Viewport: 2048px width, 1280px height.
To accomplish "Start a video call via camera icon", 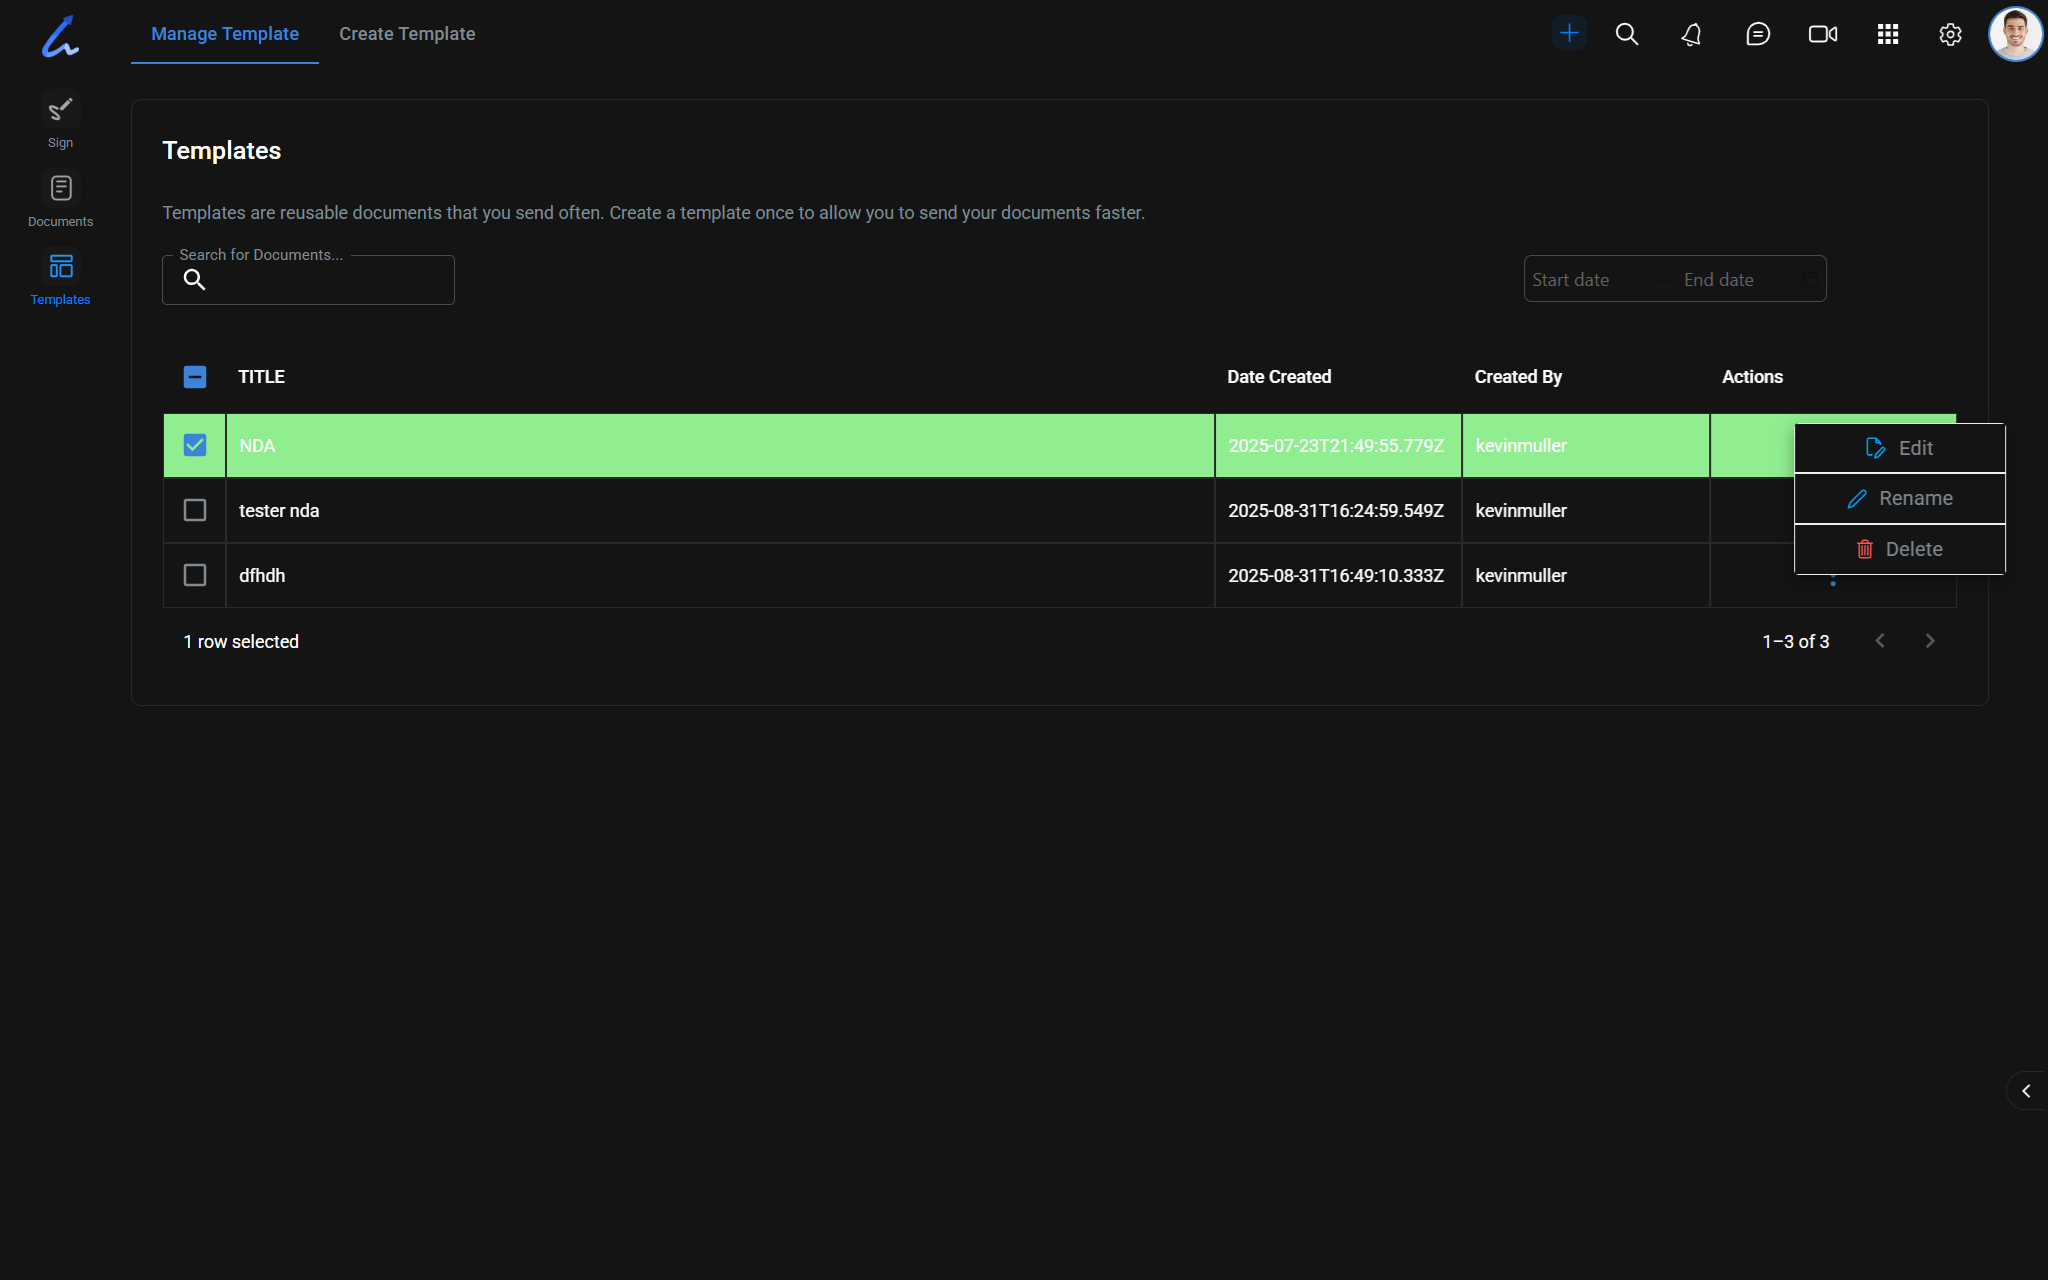I will pos(1822,35).
